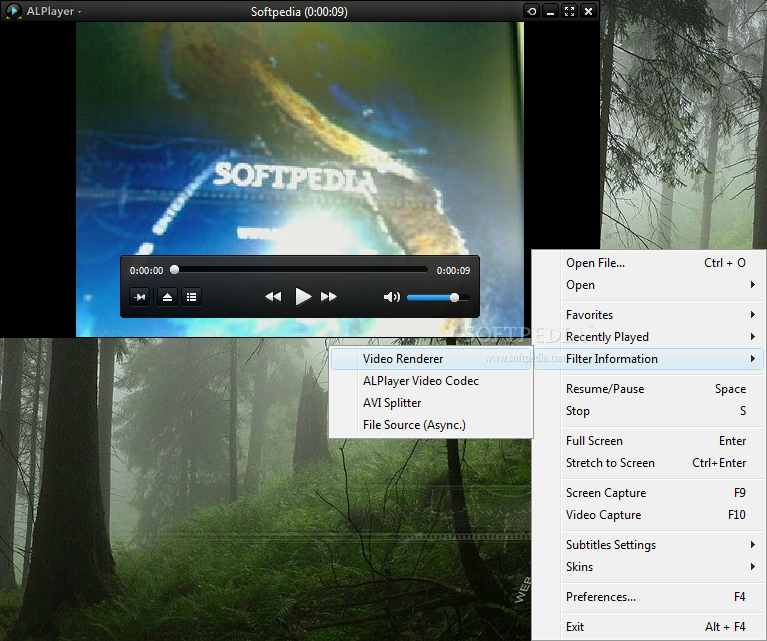Image resolution: width=767 pixels, height=641 pixels.
Task: Click the volume slider handle
Action: [454, 298]
